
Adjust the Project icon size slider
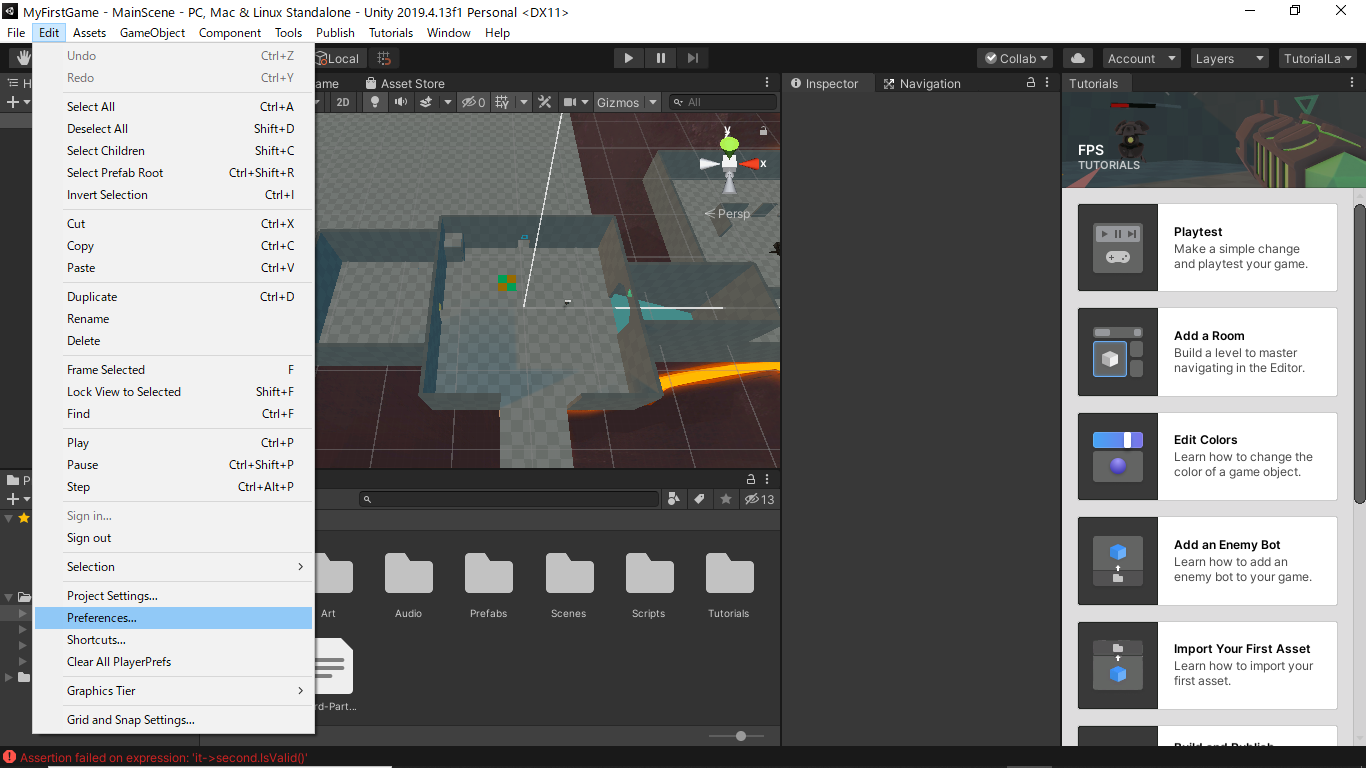pyautogui.click(x=741, y=736)
